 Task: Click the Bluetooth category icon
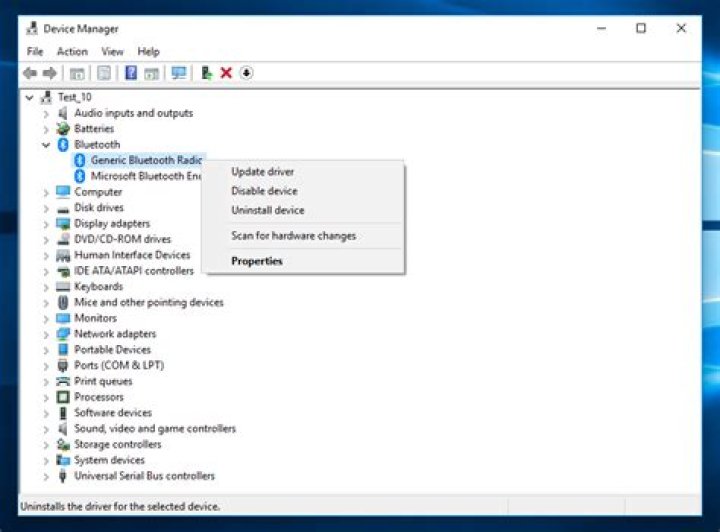coord(63,145)
